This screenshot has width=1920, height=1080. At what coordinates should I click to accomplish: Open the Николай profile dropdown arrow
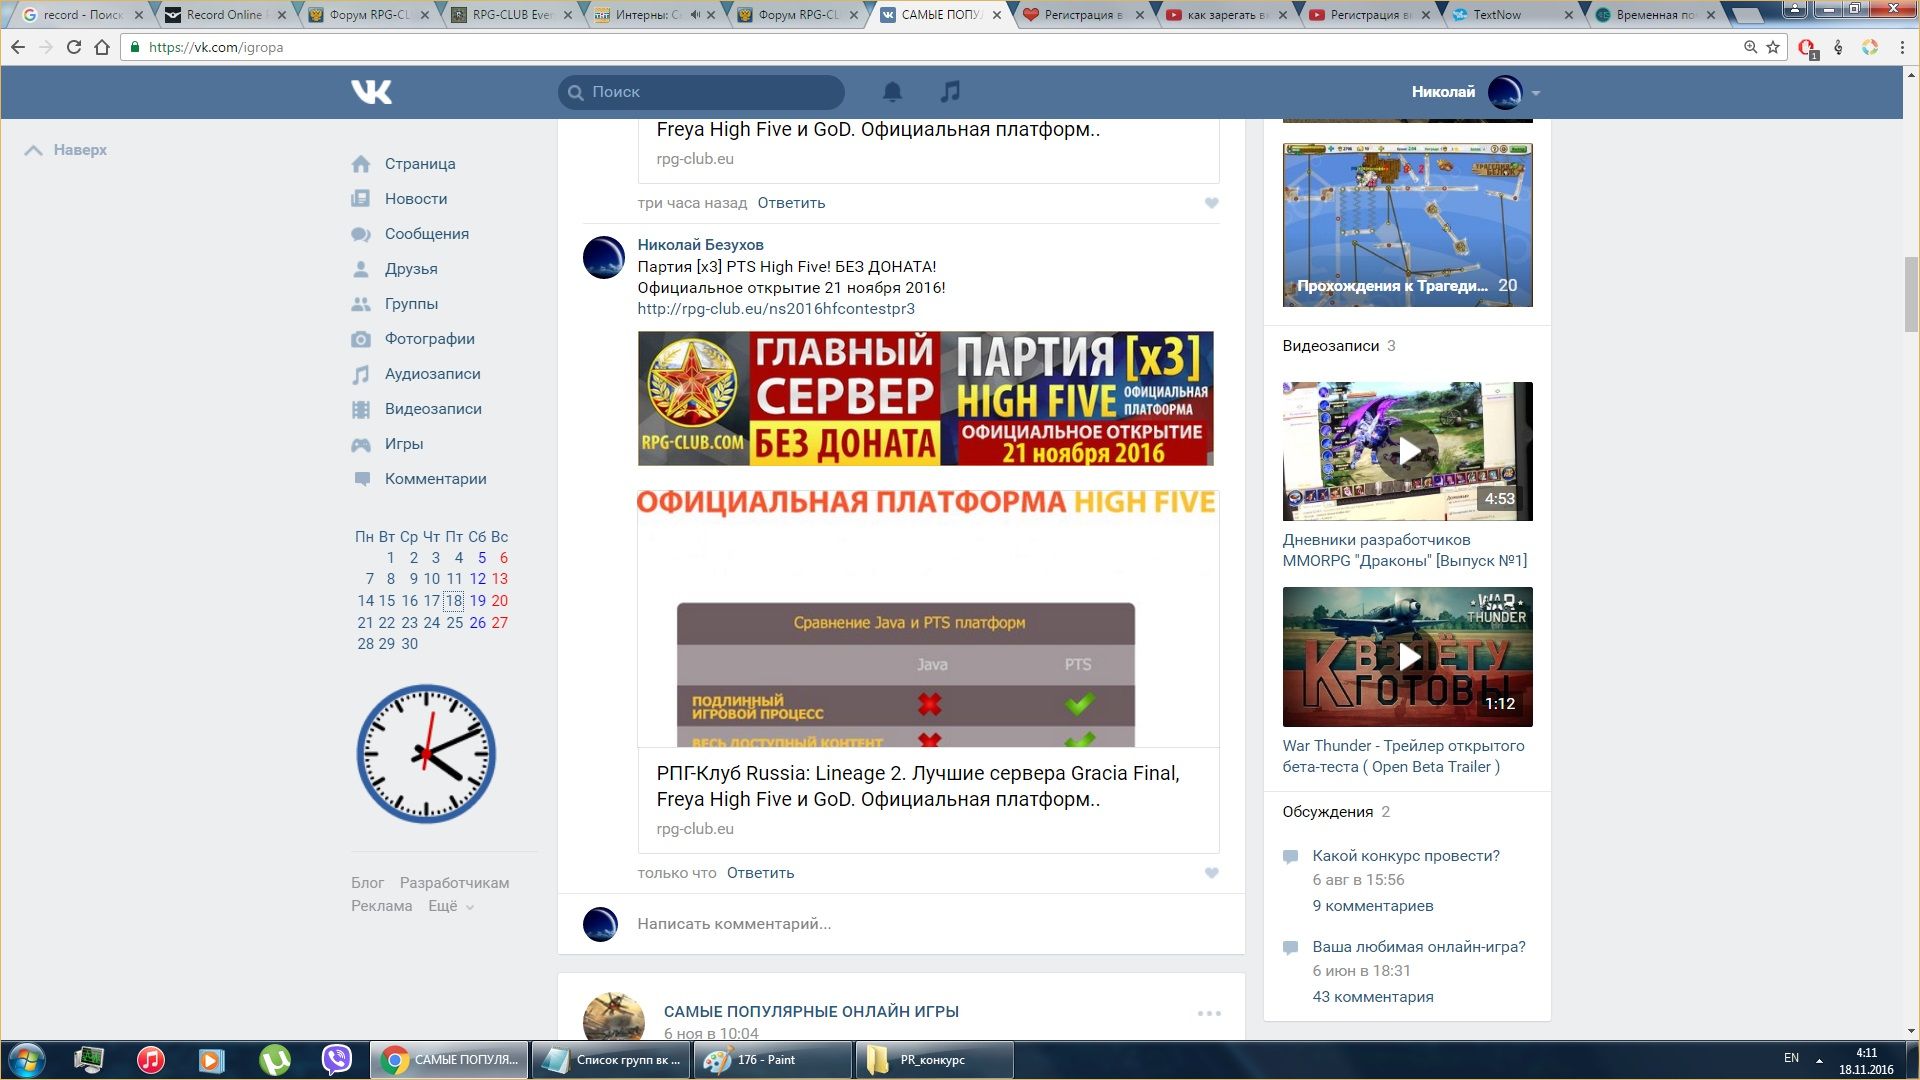(x=1536, y=93)
